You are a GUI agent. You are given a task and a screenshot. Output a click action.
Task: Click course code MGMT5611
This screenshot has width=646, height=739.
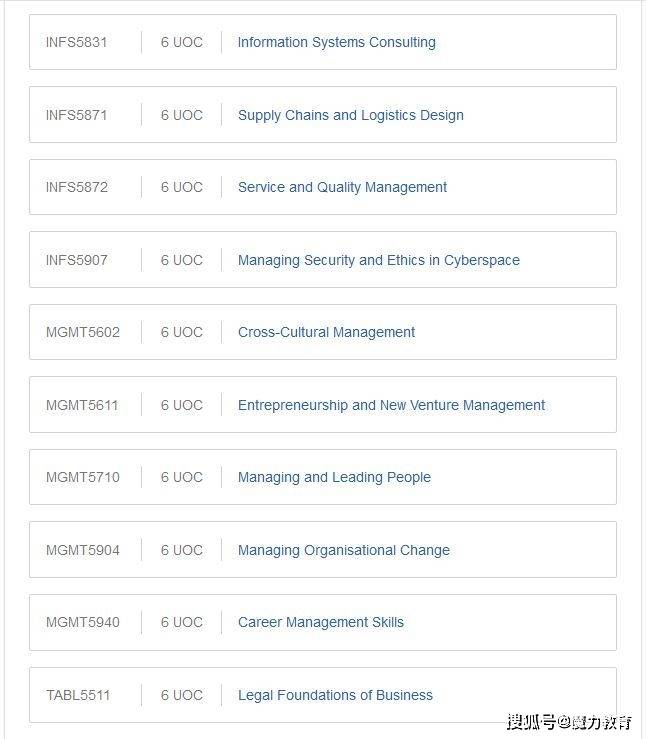pos(81,405)
